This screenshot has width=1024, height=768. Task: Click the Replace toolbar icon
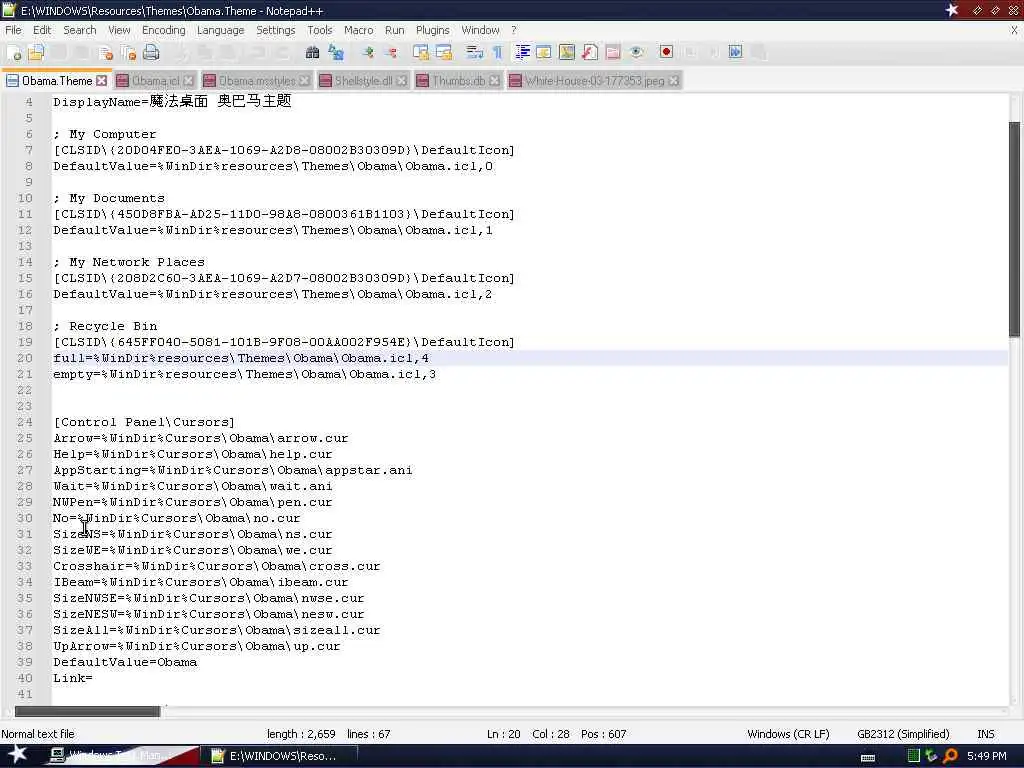click(x=336, y=53)
